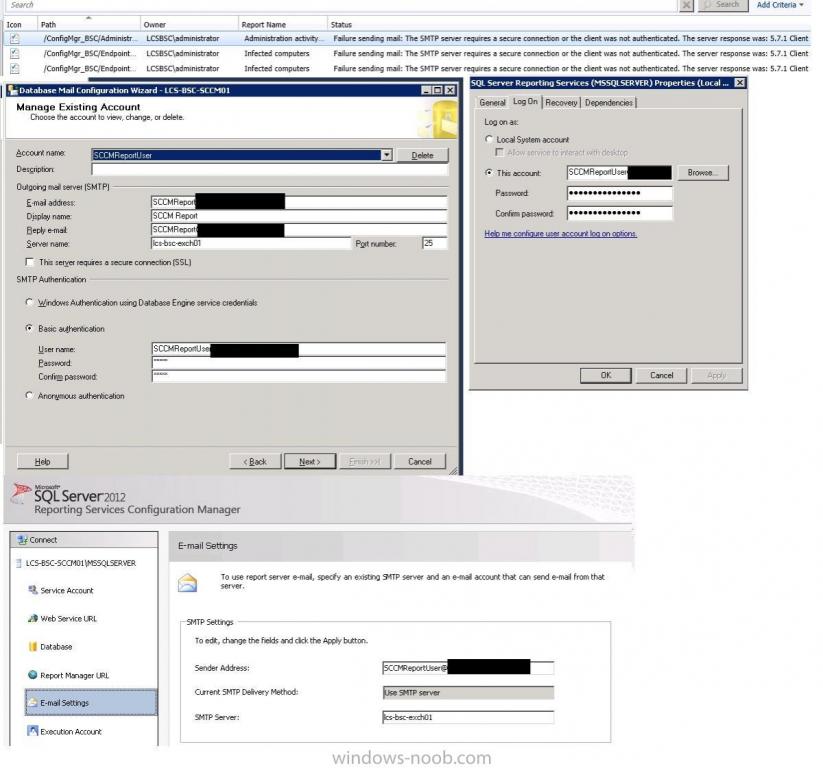This screenshot has height=768, width=823.
Task: Click the wizard Help button
Action: (x=43, y=461)
